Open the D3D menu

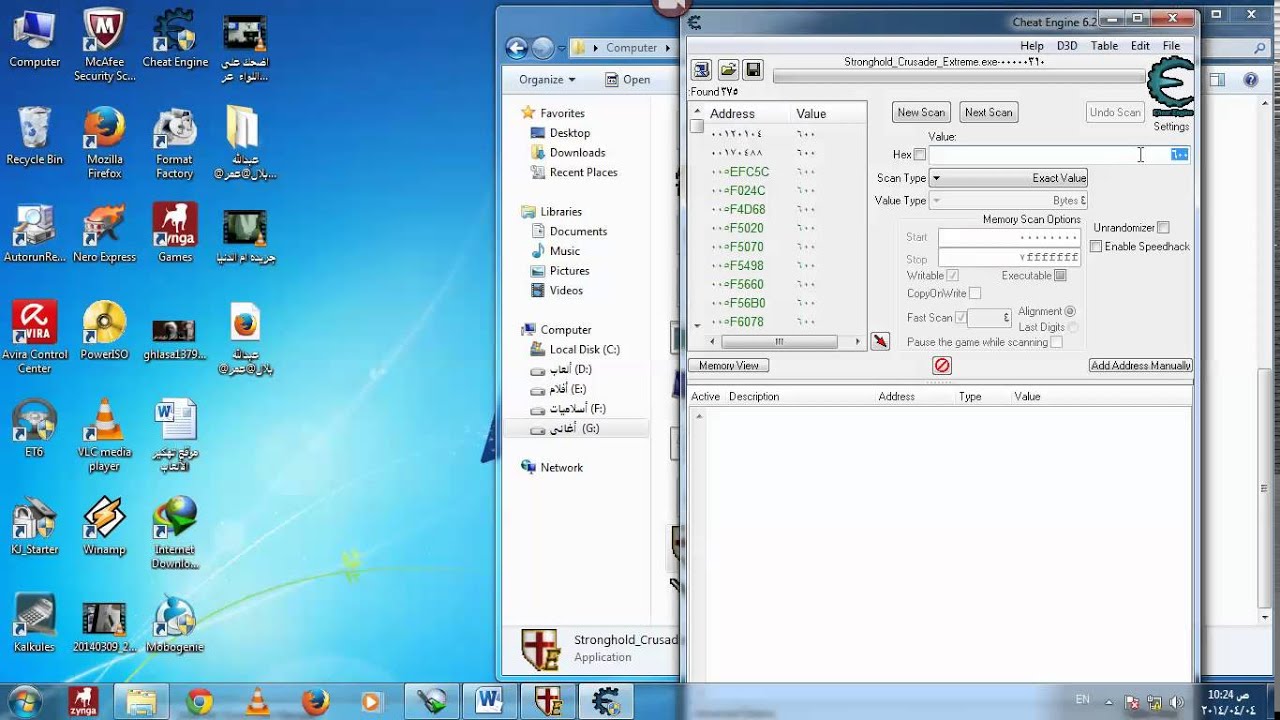click(1067, 46)
